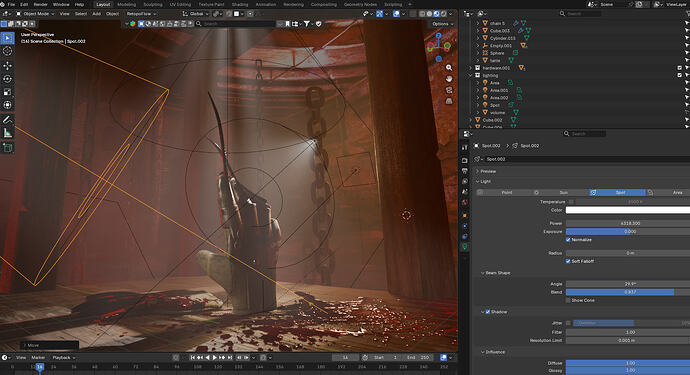Open the Object properties orange square tab
This screenshot has height=375, width=690.
pos(465,216)
